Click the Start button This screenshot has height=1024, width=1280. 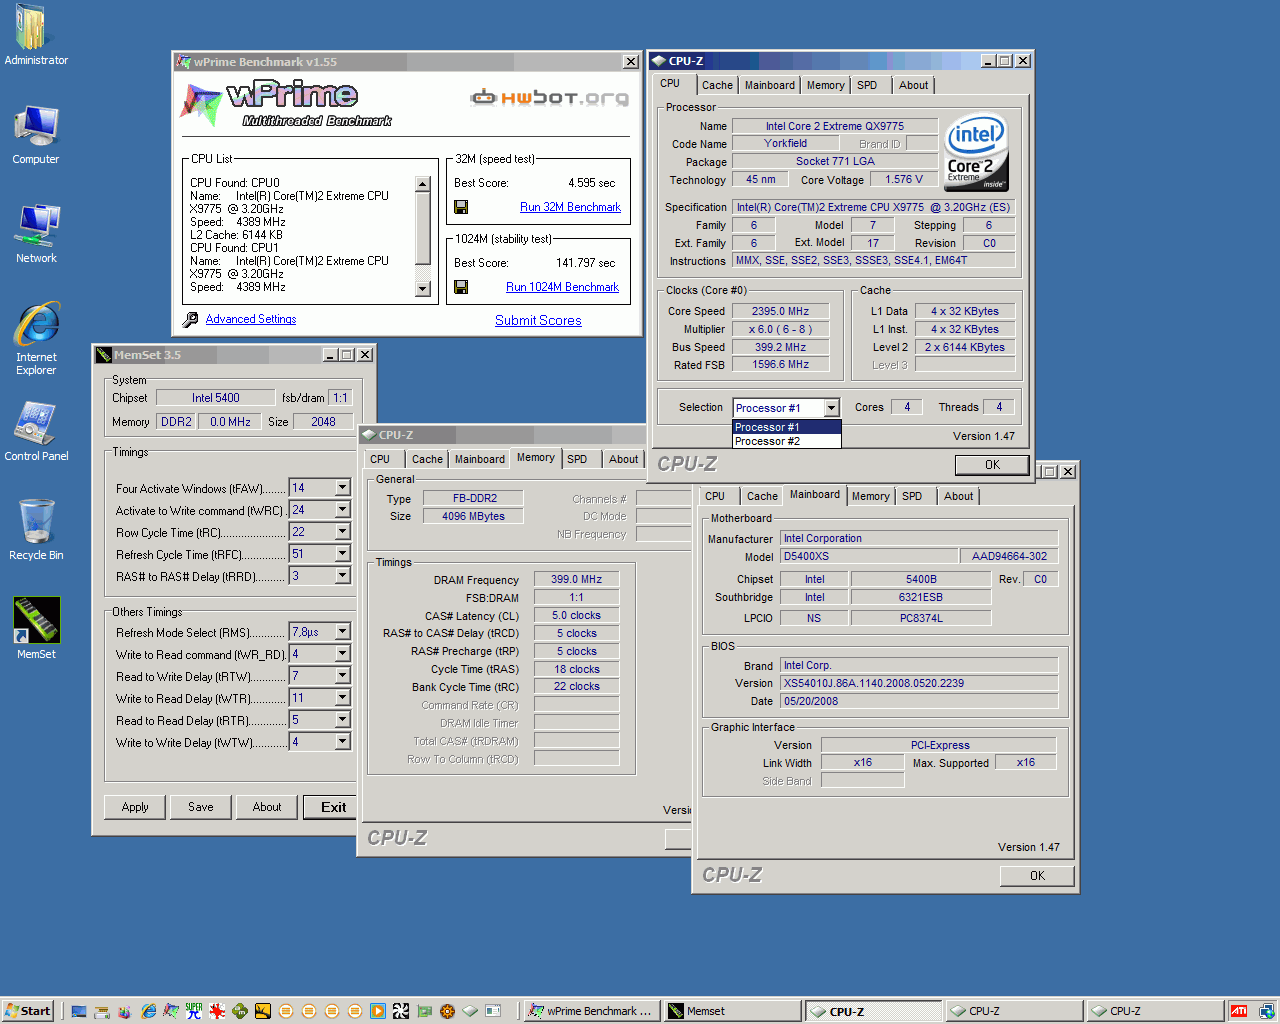coord(27,1011)
